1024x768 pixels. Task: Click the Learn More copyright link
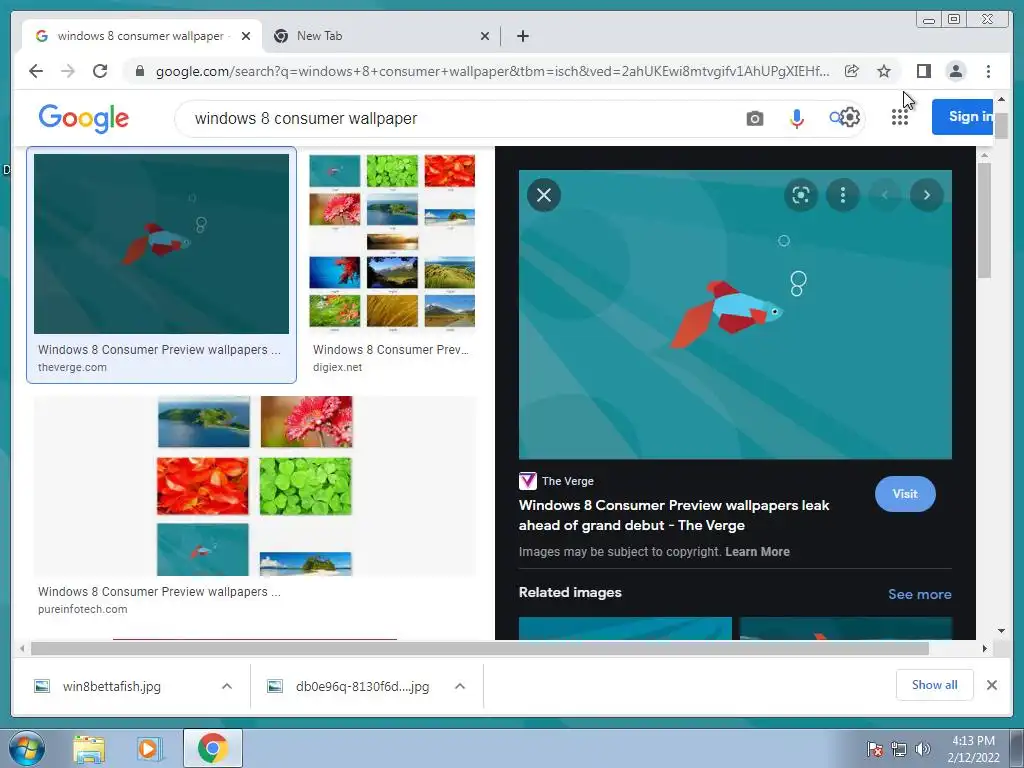tap(758, 552)
